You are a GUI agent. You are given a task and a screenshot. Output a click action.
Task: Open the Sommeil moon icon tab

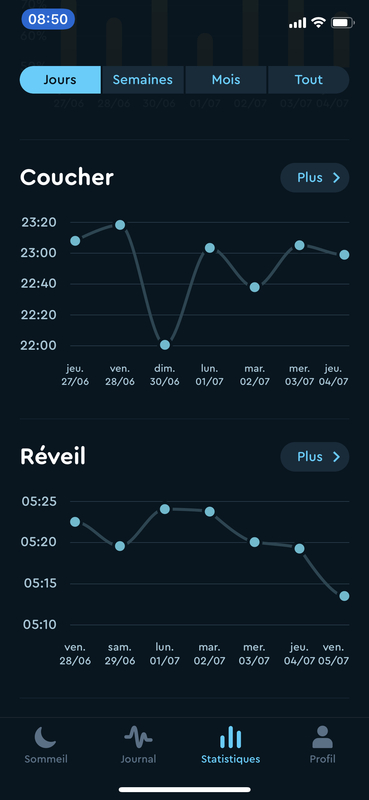[45, 738]
